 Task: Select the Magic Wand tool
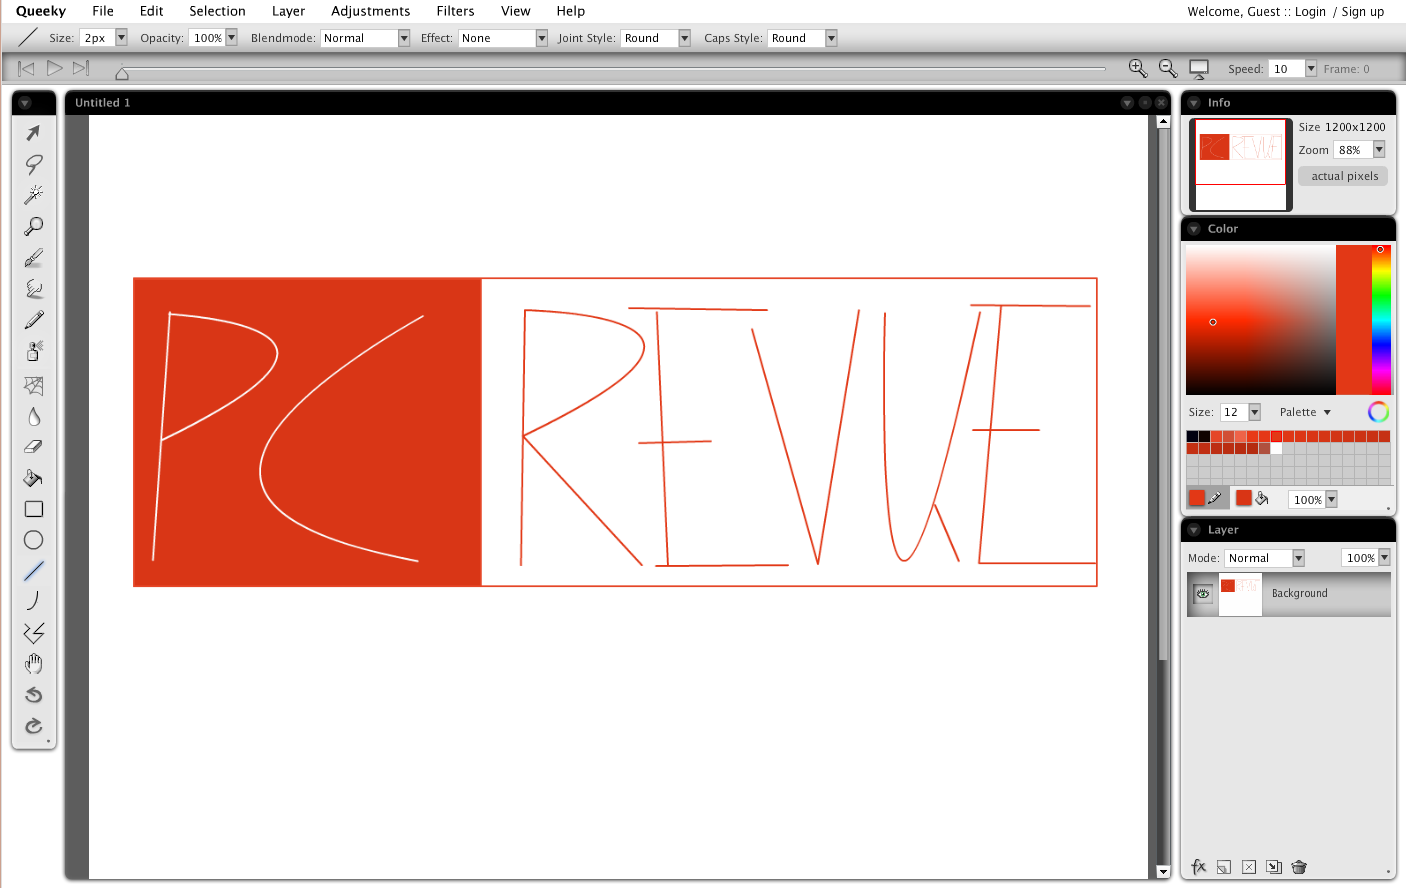click(33, 195)
